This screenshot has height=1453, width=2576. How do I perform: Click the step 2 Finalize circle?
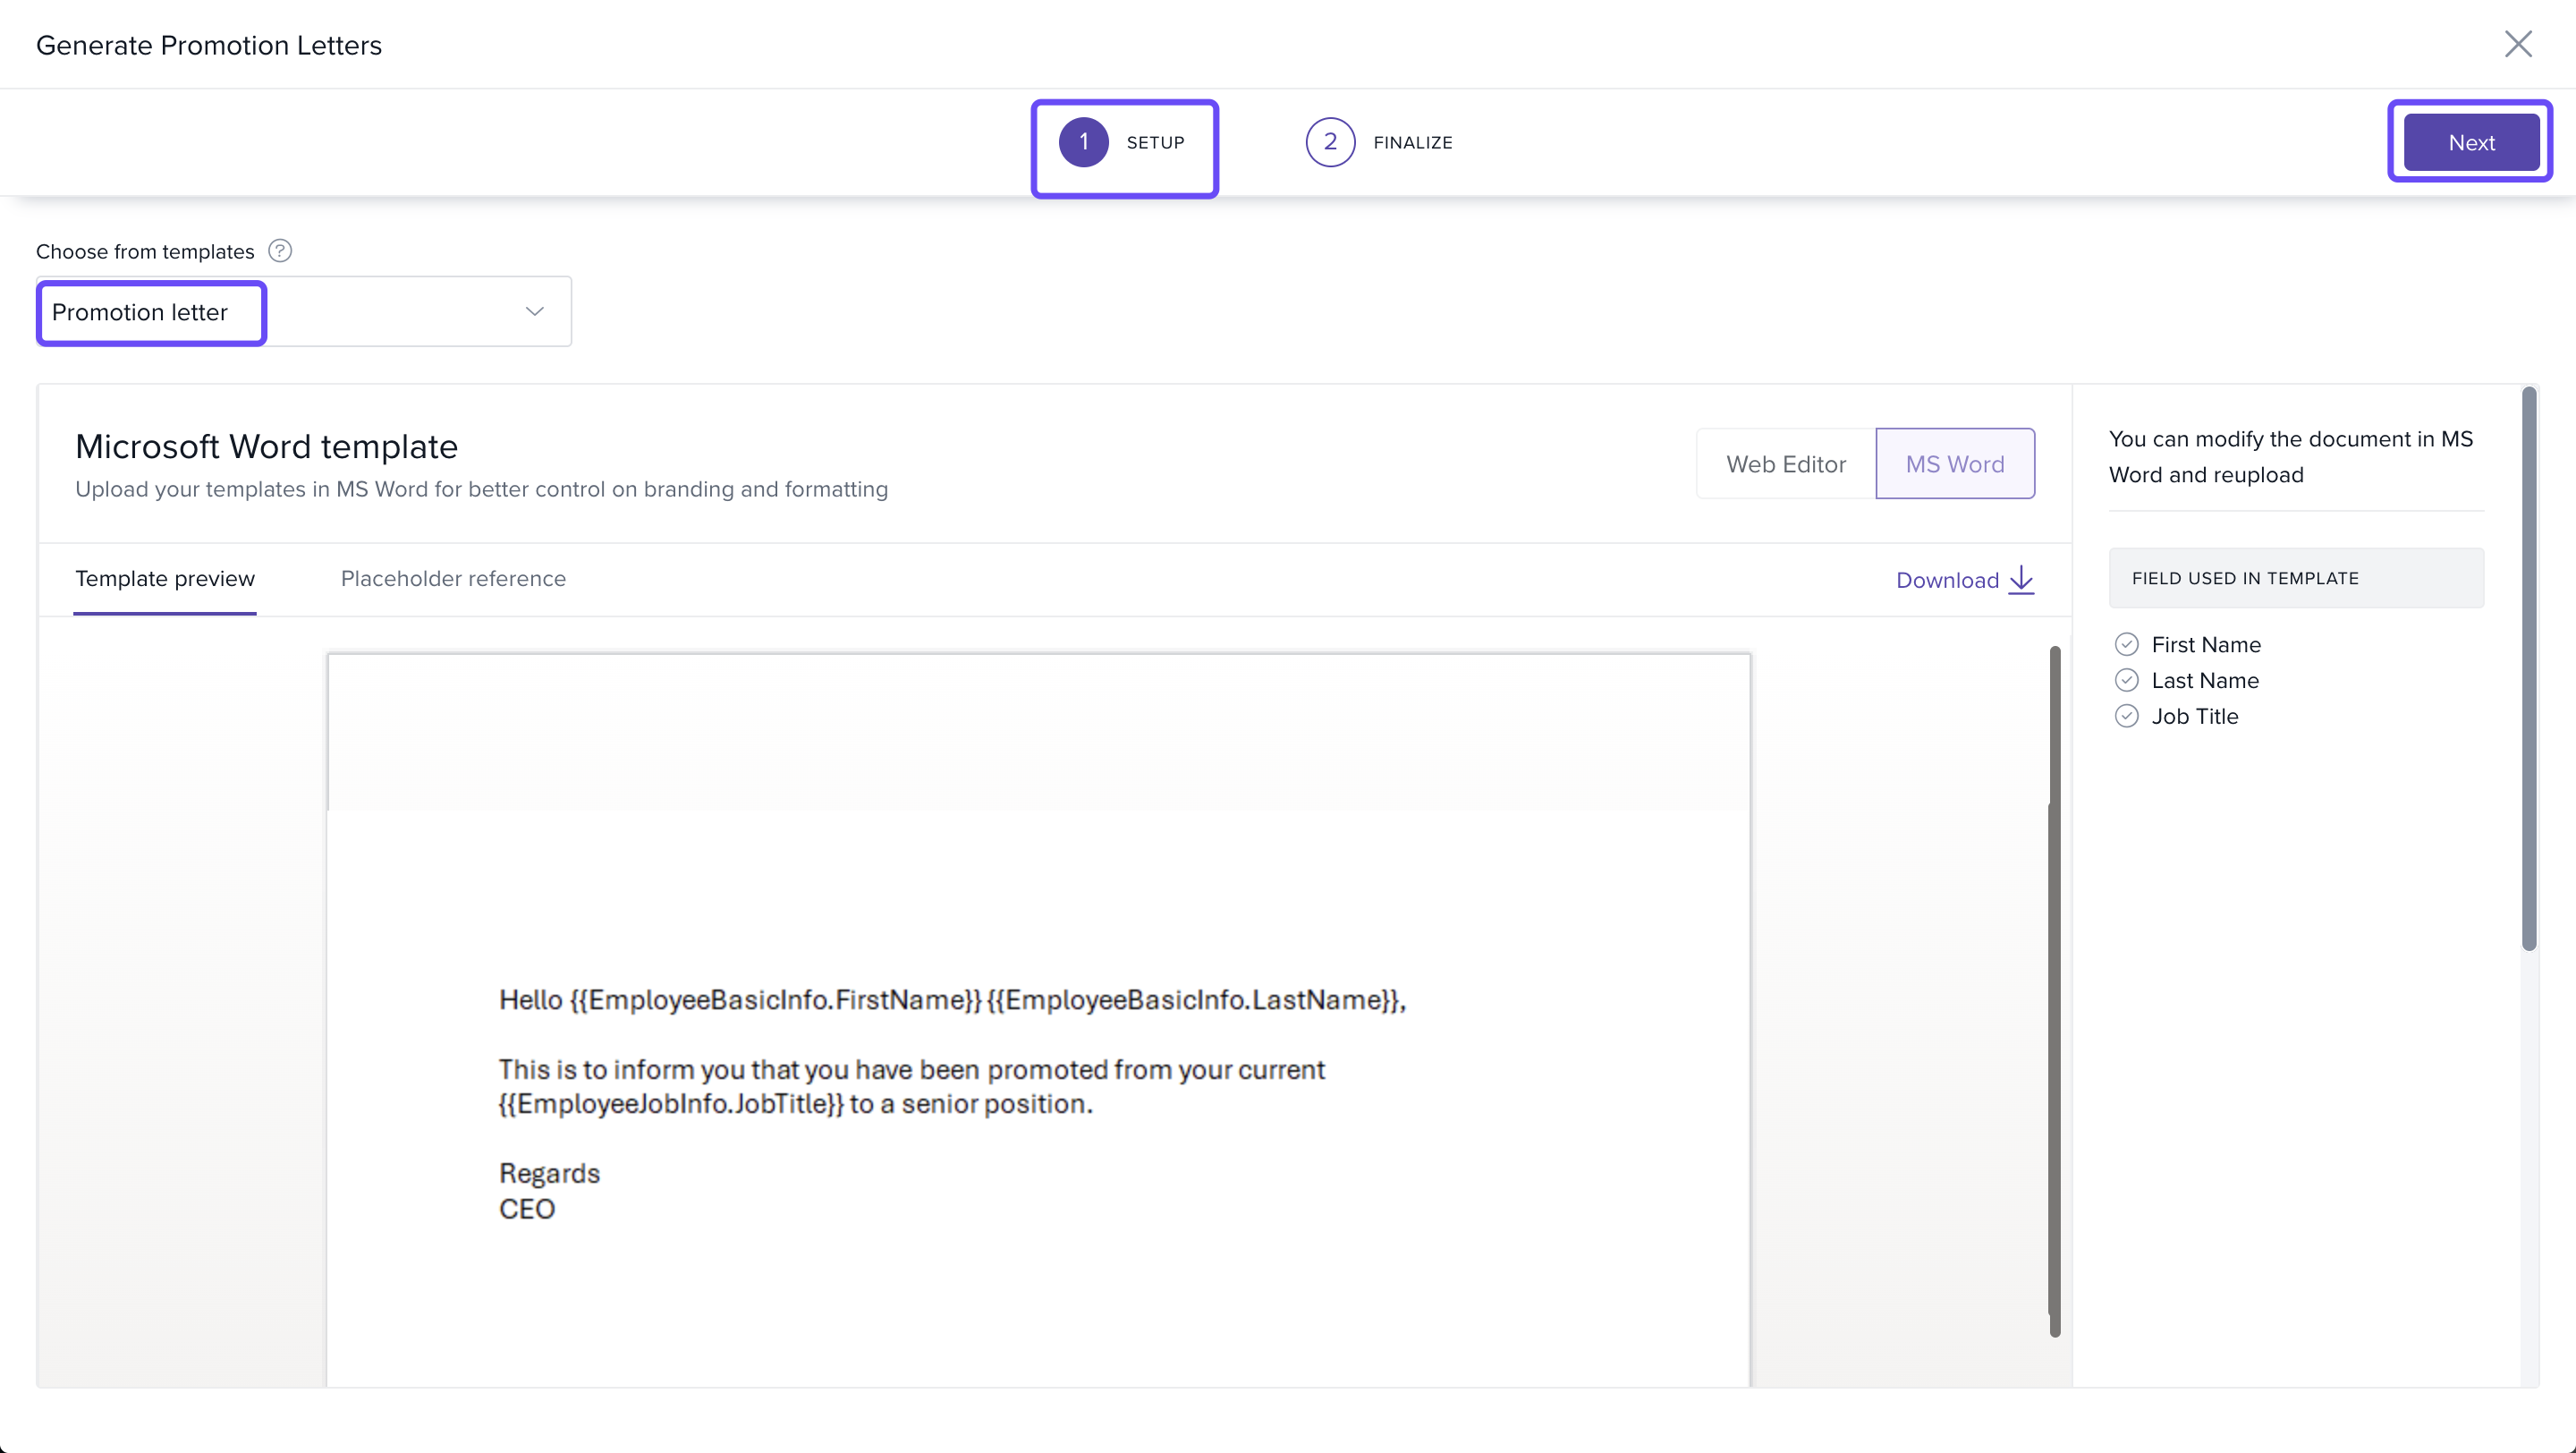coord(1329,142)
